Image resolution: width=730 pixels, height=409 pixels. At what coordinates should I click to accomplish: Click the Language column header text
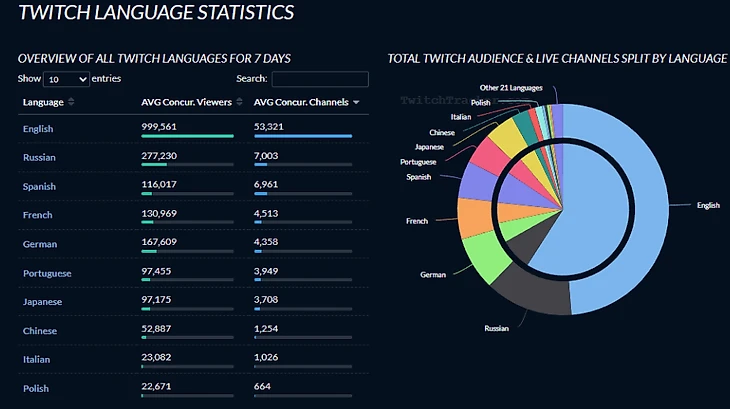point(42,102)
